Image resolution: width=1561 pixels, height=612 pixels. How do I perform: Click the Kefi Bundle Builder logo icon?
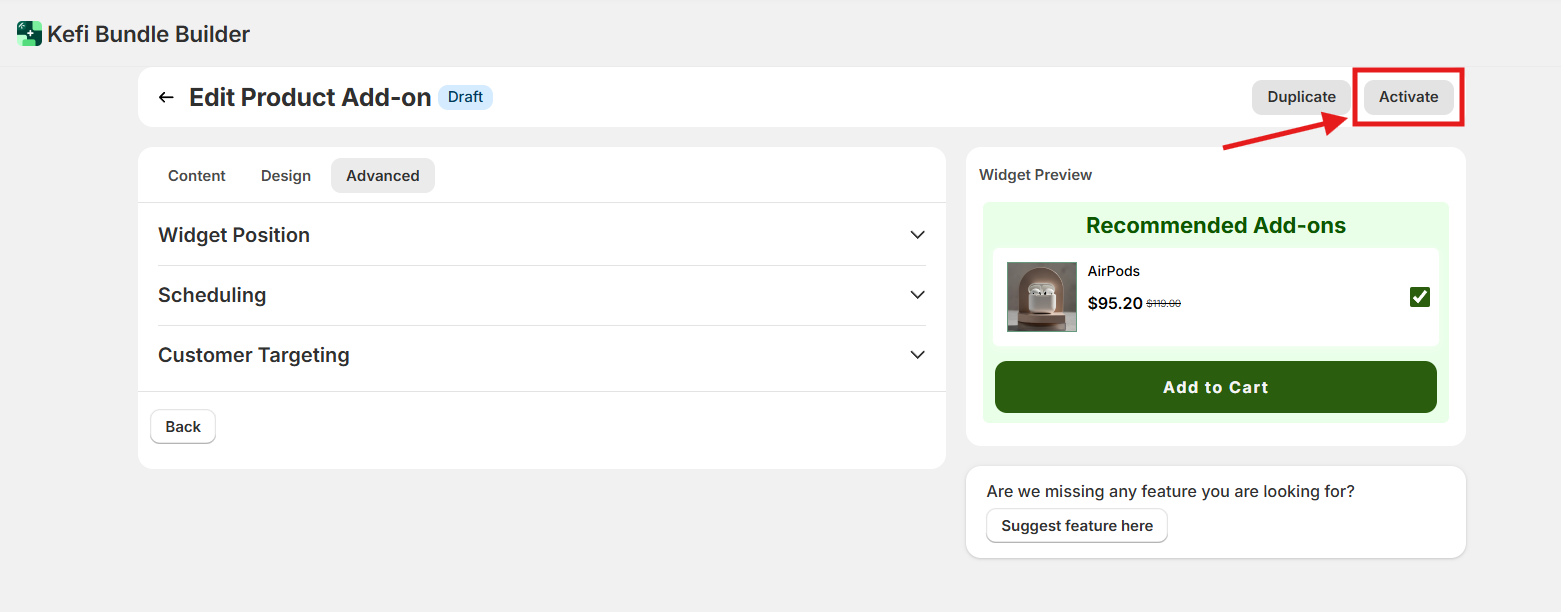pos(29,34)
